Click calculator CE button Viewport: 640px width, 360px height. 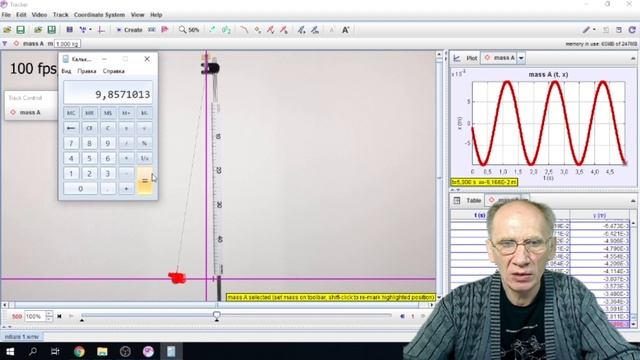[89, 128]
